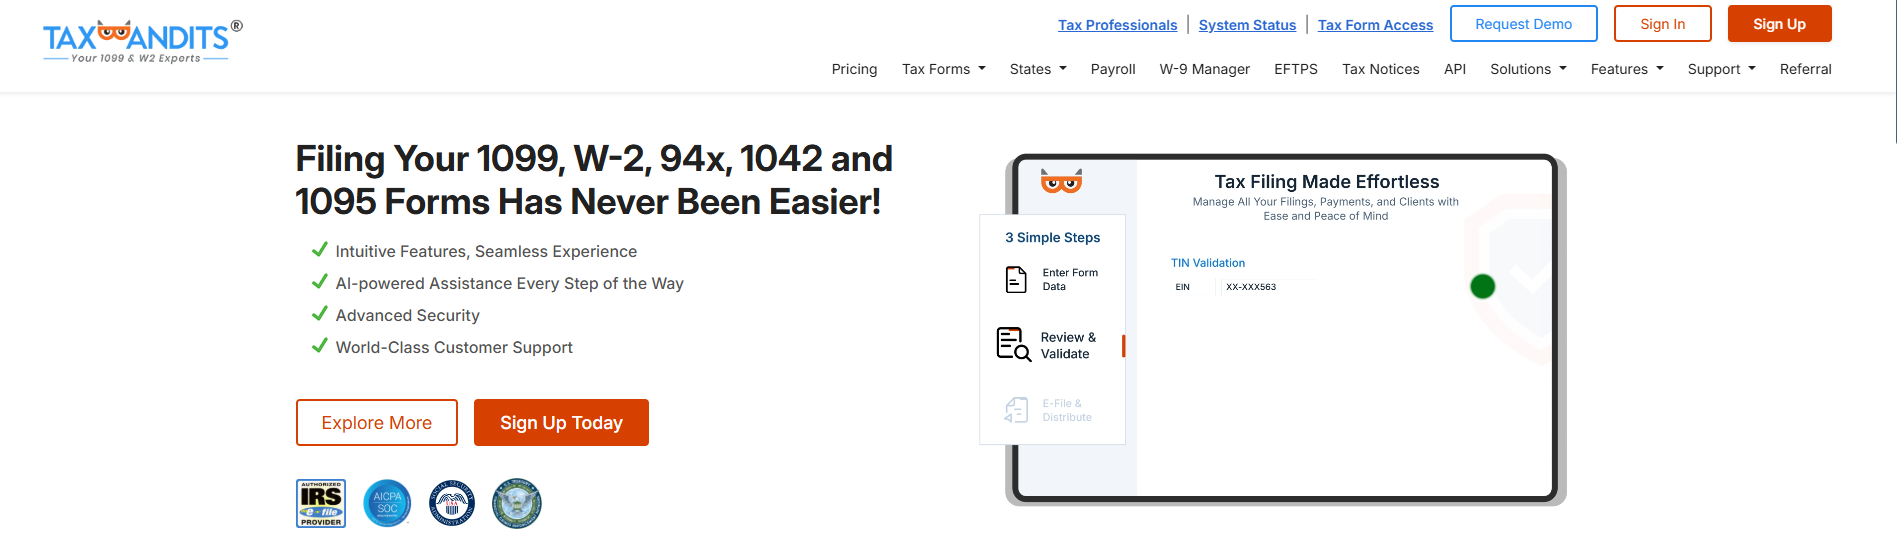The height and width of the screenshot is (558, 1897).
Task: Click the green TIN validation status dot
Action: tap(1482, 287)
